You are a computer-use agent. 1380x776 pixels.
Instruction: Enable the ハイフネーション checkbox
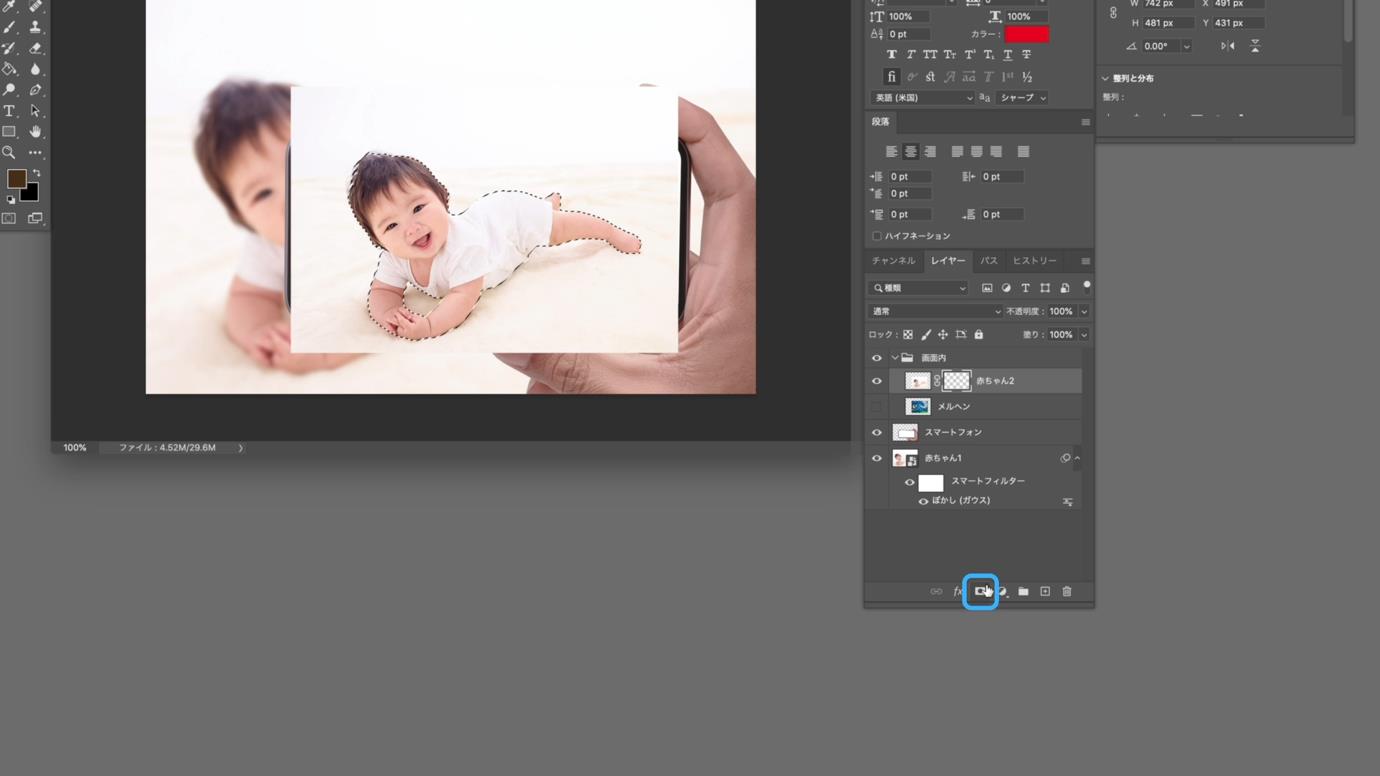tap(877, 236)
